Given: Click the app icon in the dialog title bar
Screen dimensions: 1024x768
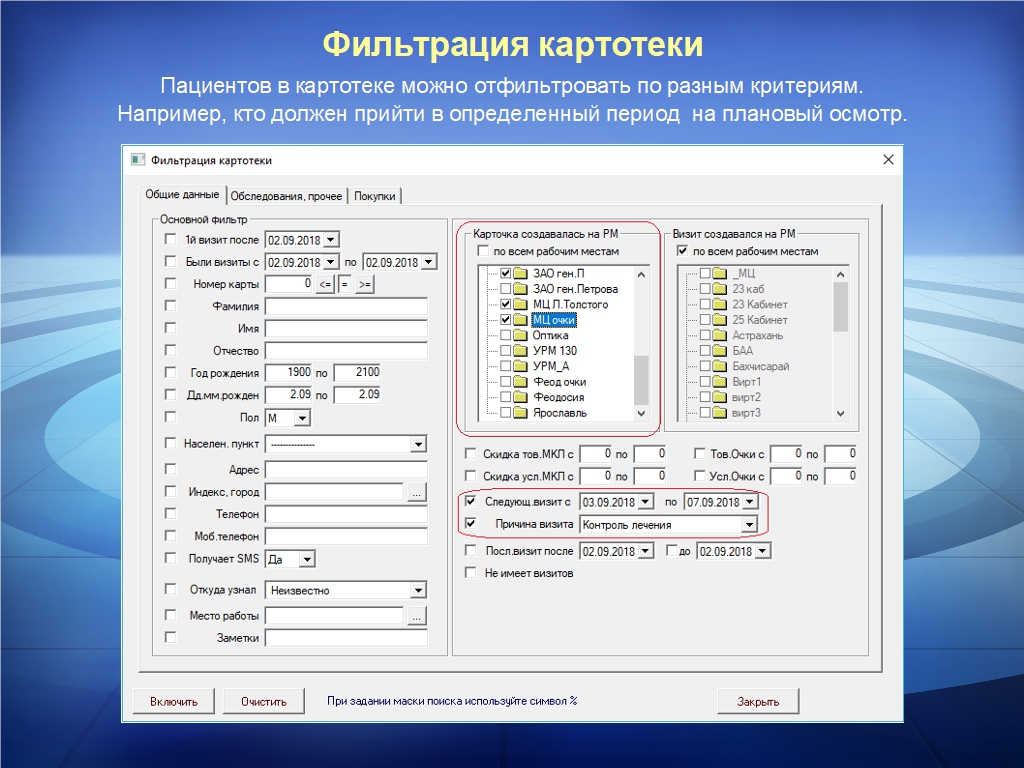Looking at the screenshot, I should click(x=139, y=160).
